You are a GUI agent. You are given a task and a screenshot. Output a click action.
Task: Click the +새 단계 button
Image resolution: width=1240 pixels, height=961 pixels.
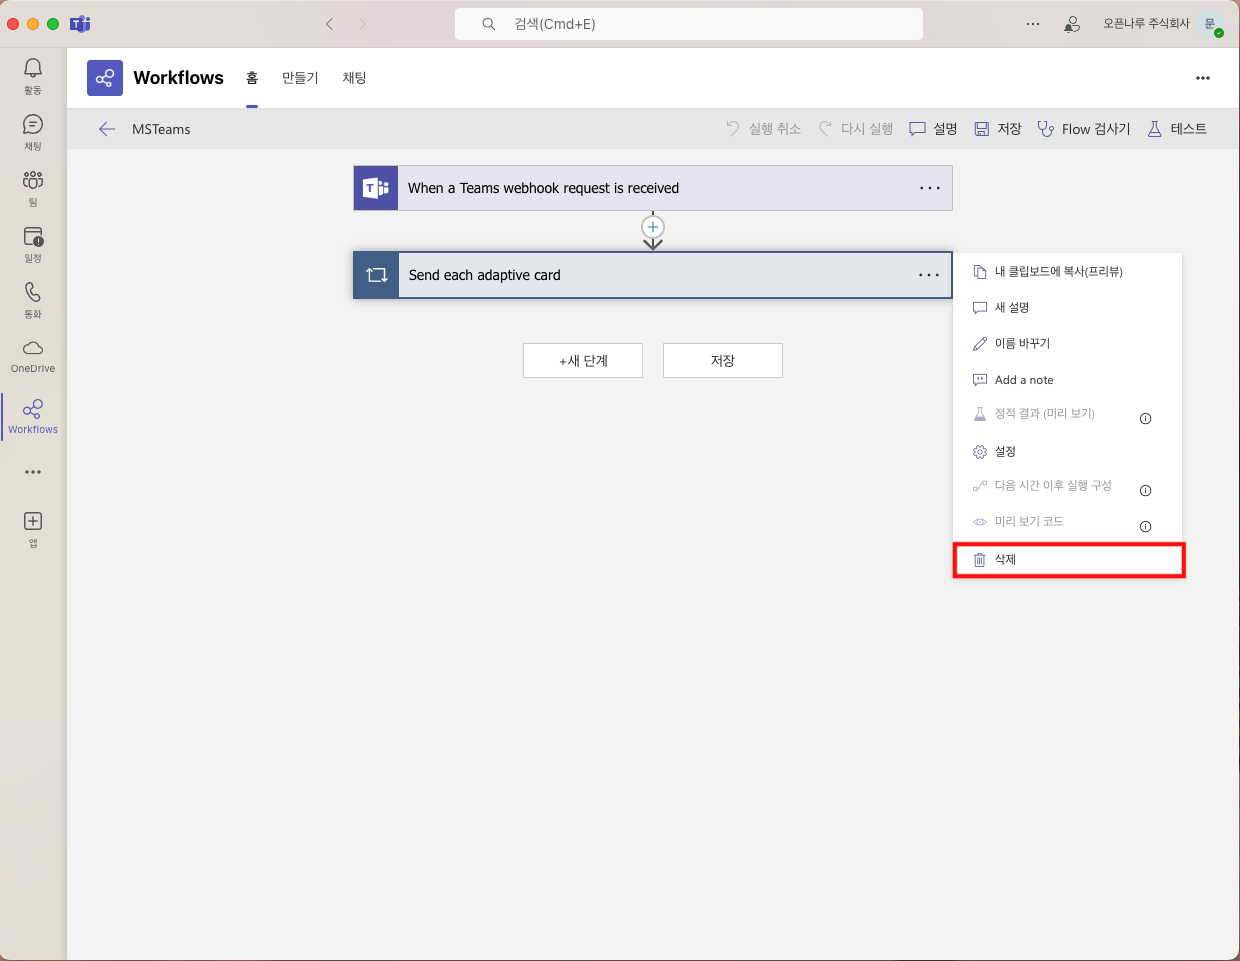tap(583, 361)
